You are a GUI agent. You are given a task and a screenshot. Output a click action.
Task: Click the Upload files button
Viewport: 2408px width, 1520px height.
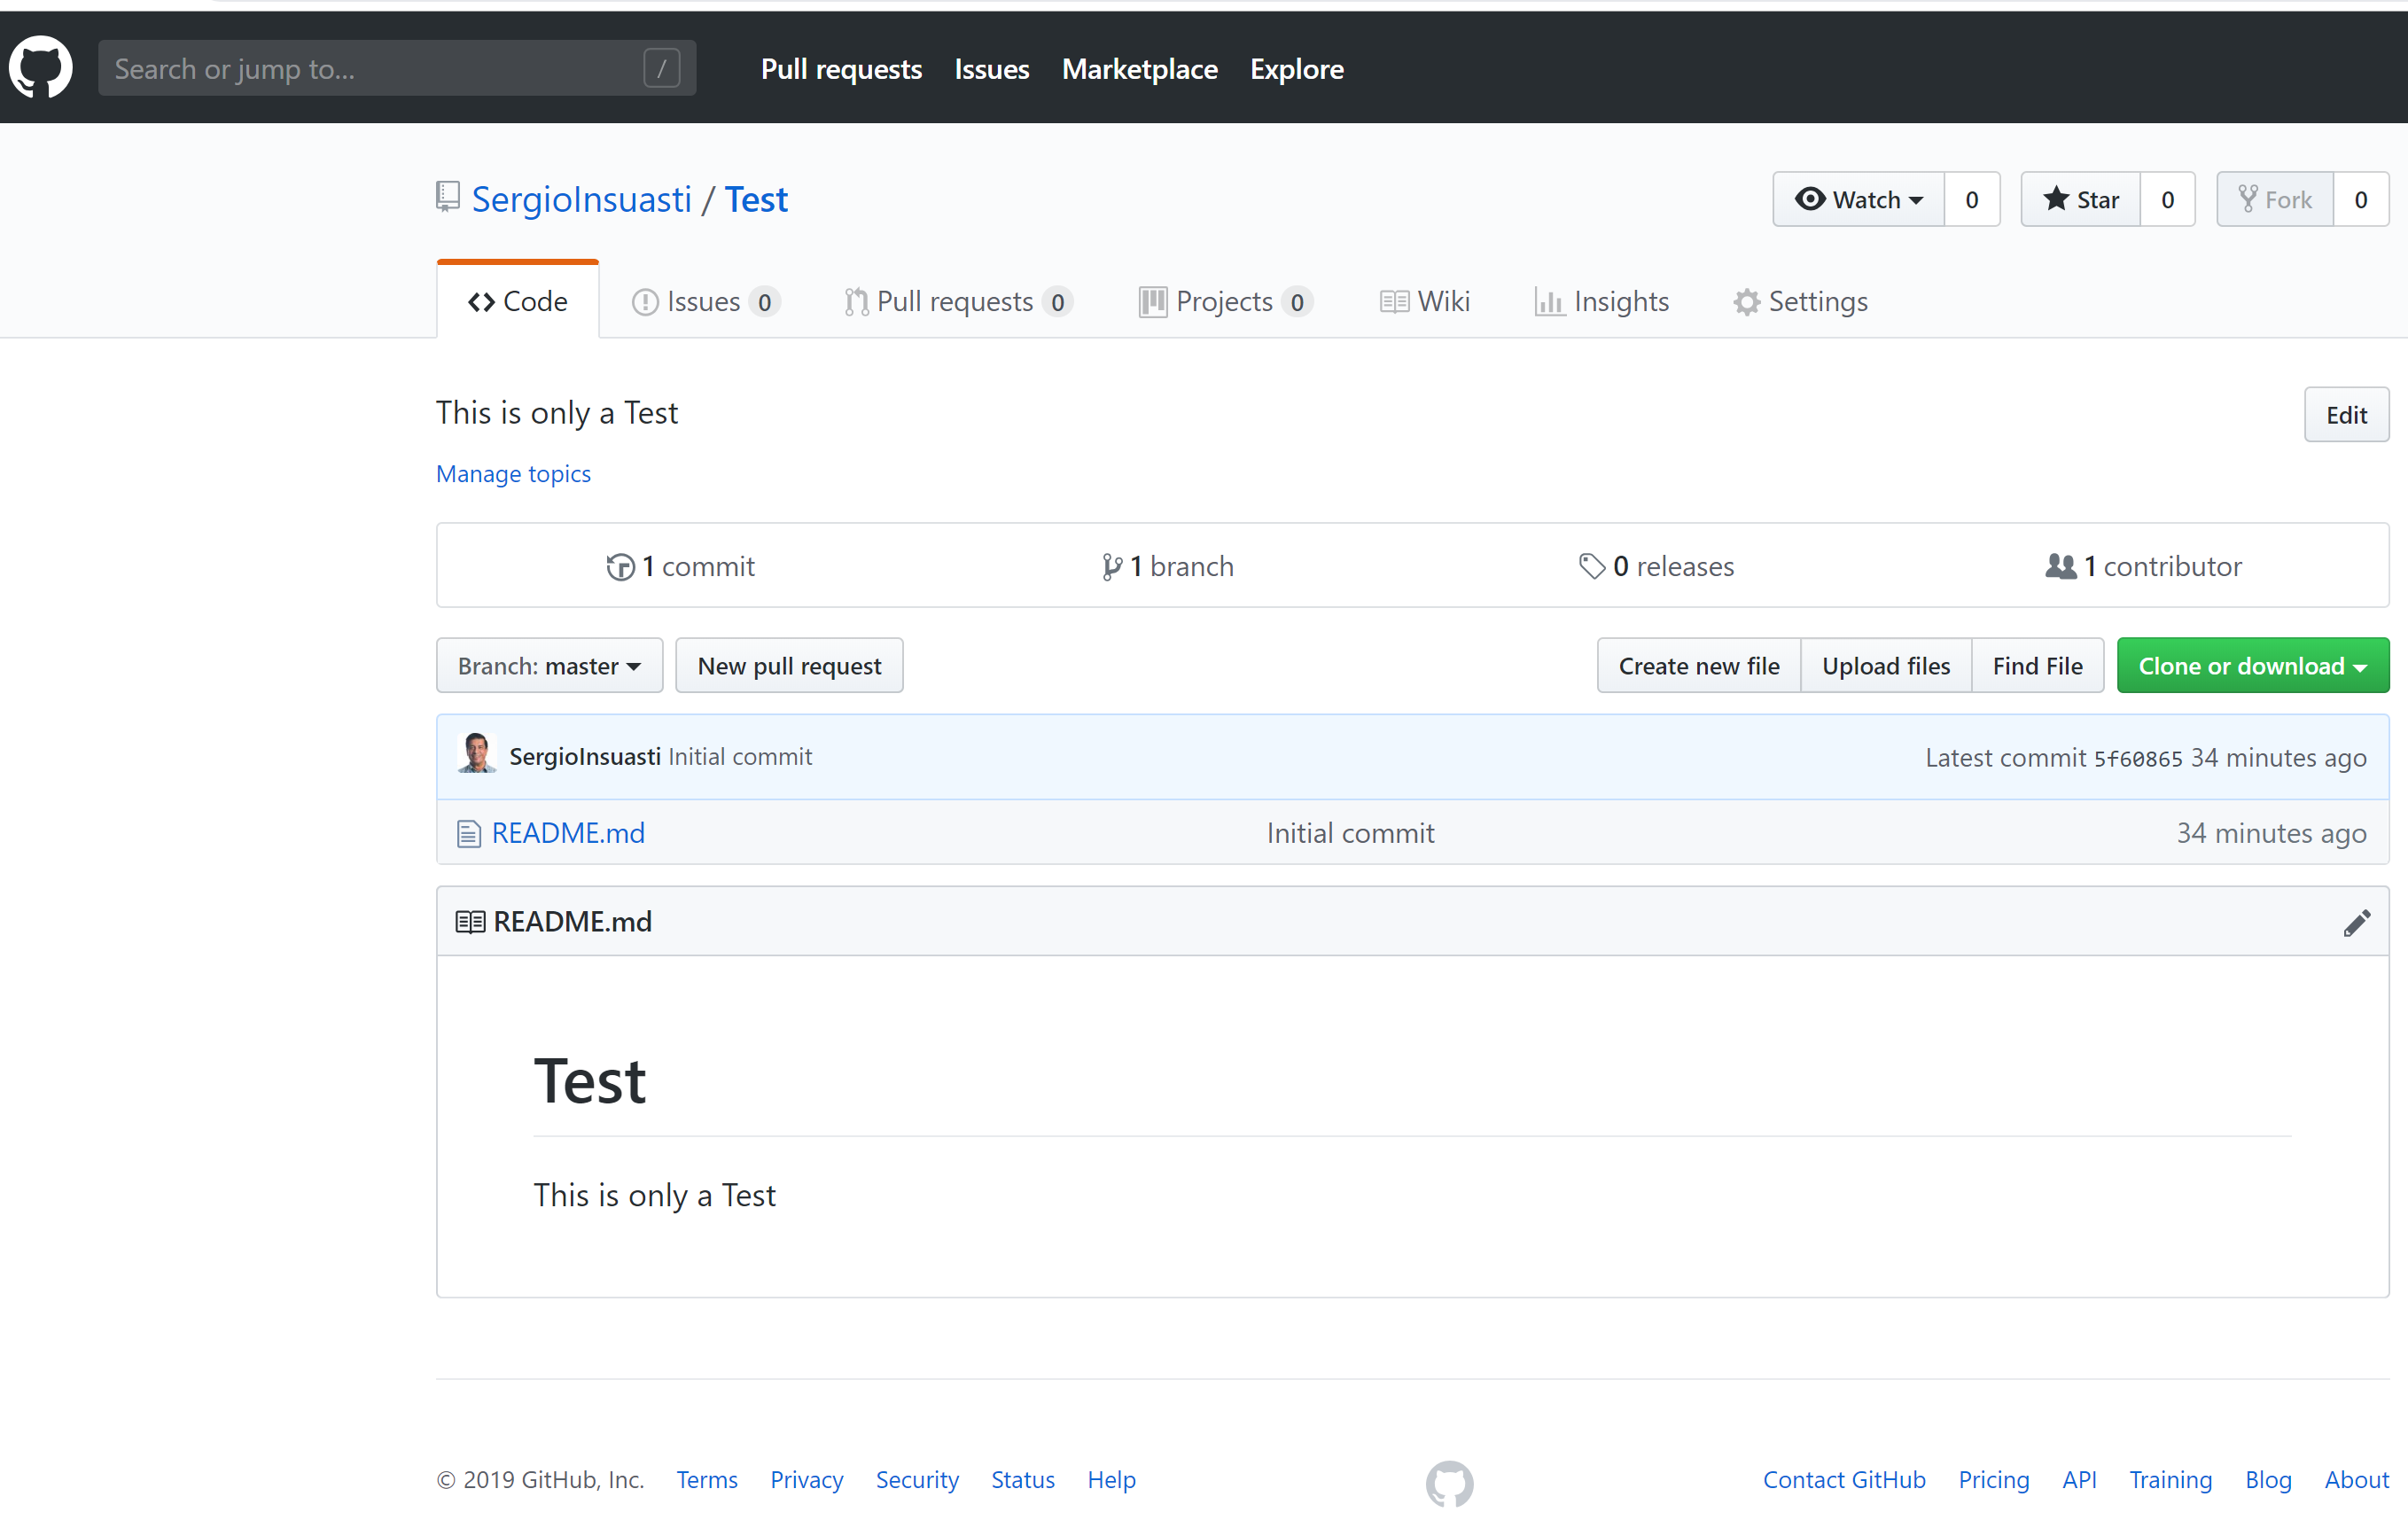coord(1885,666)
